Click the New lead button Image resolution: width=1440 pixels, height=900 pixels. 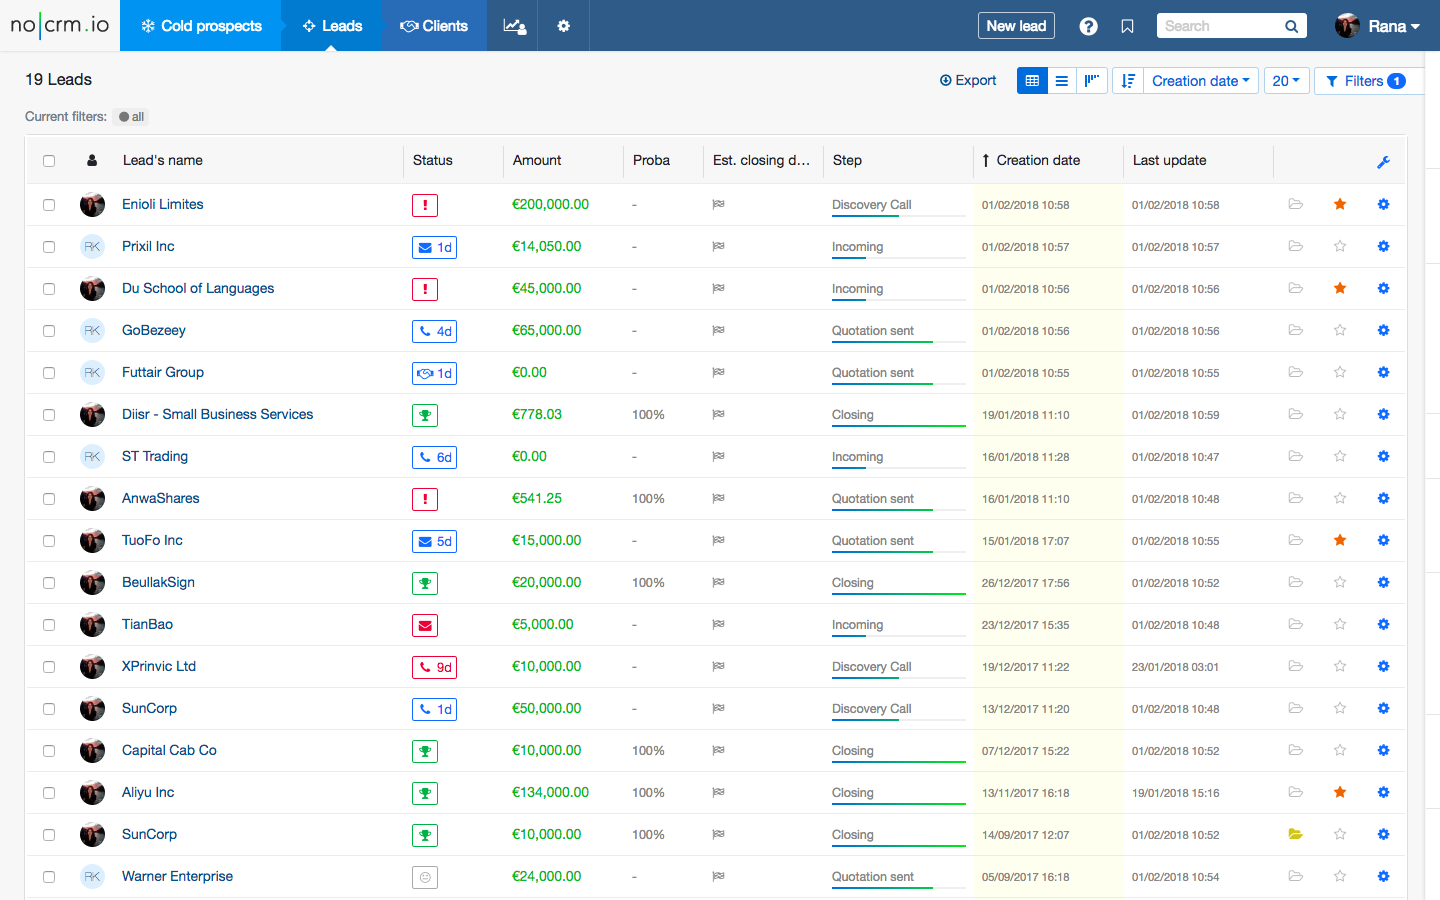coord(1016,25)
